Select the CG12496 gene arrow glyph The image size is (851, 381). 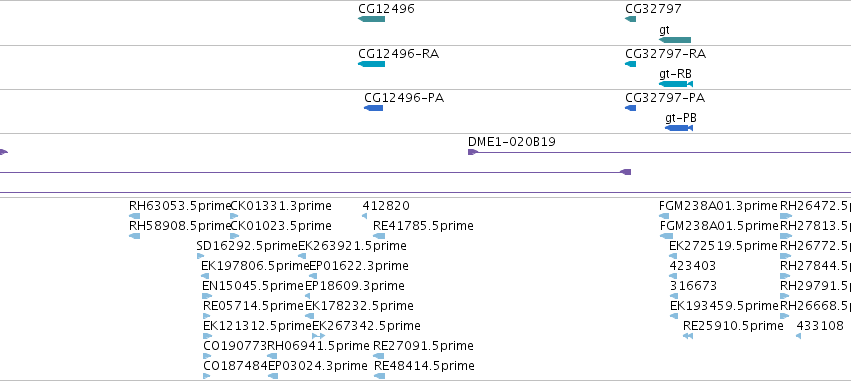pos(371,19)
